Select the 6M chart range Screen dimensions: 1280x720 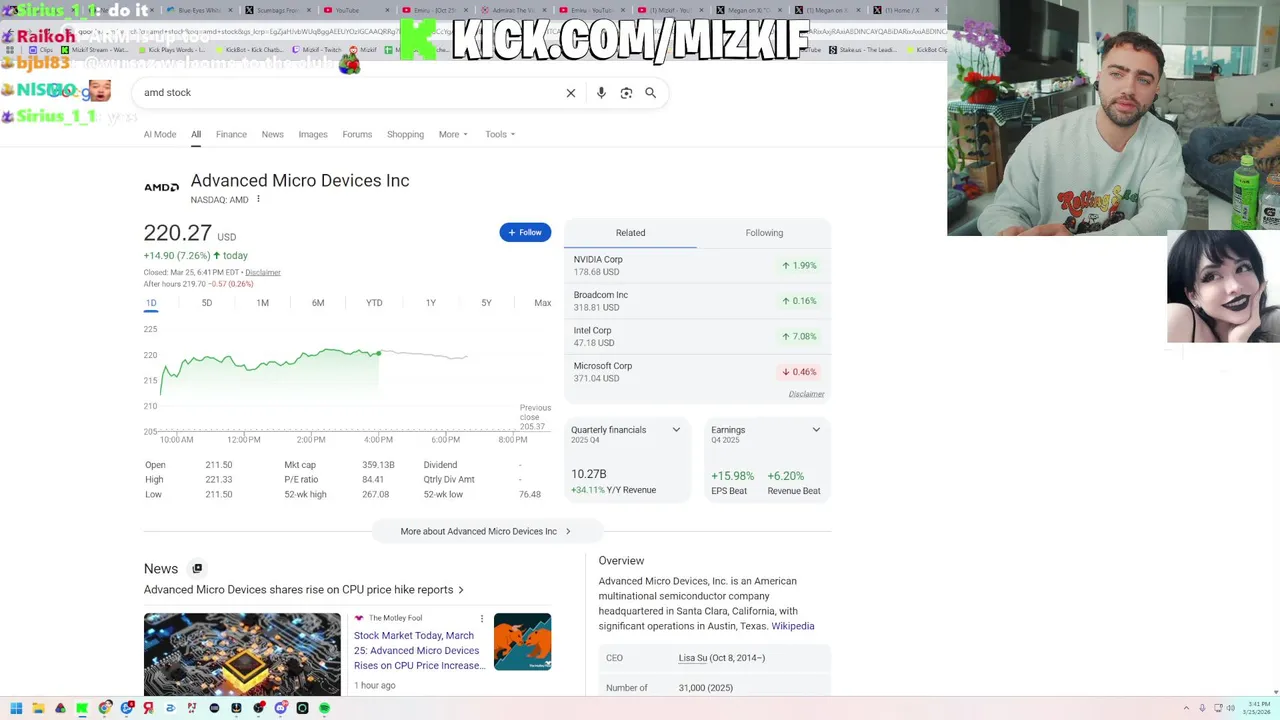[x=318, y=303]
